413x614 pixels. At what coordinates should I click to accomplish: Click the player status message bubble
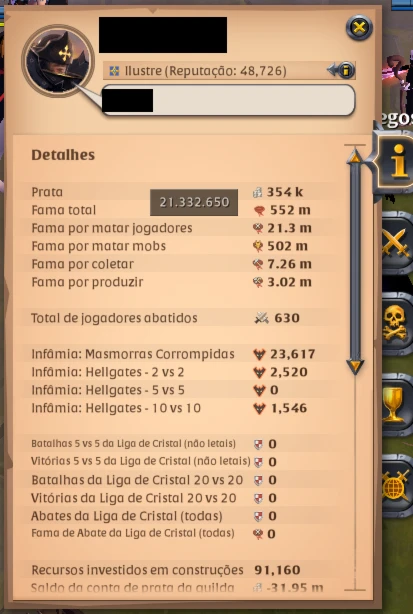pos(228,100)
